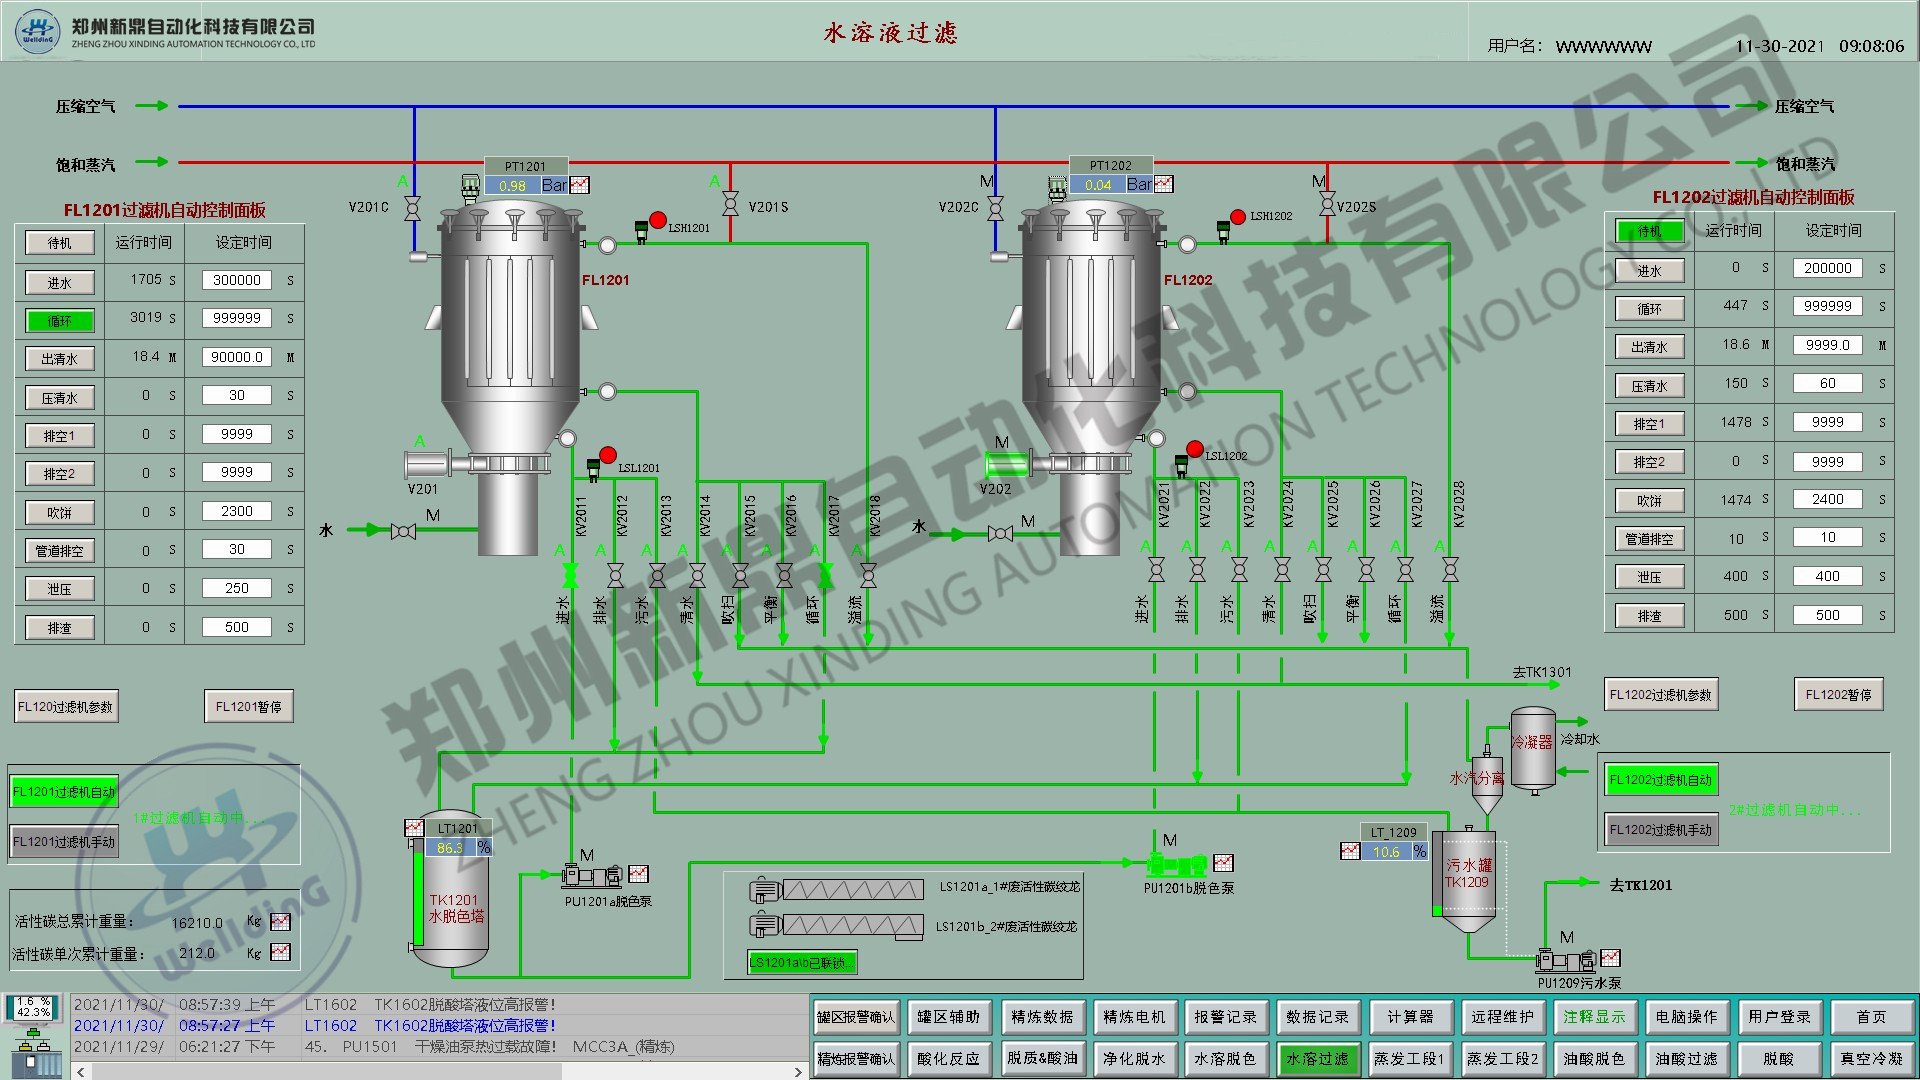Click the FL1201暂停 pause button
1920x1080 pixels.
click(249, 707)
